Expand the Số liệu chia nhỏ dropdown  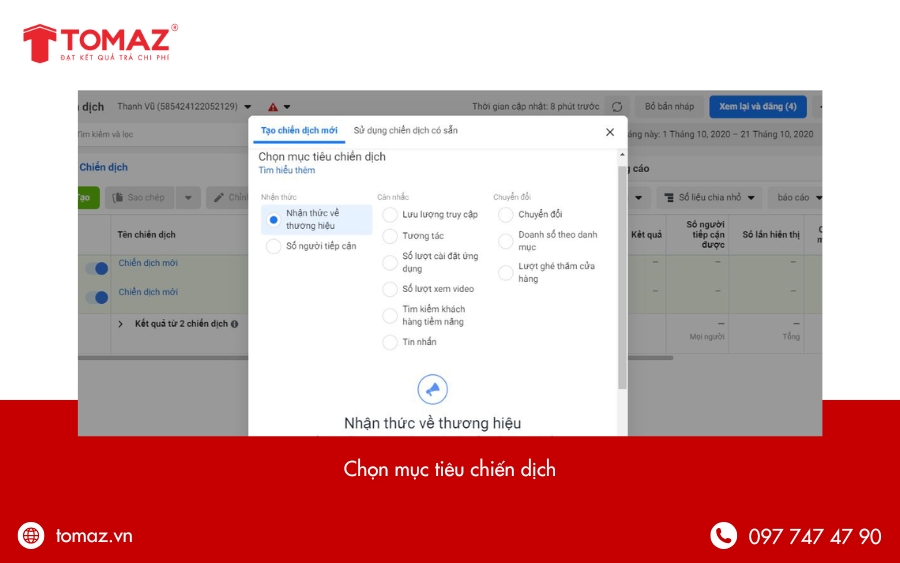712,198
